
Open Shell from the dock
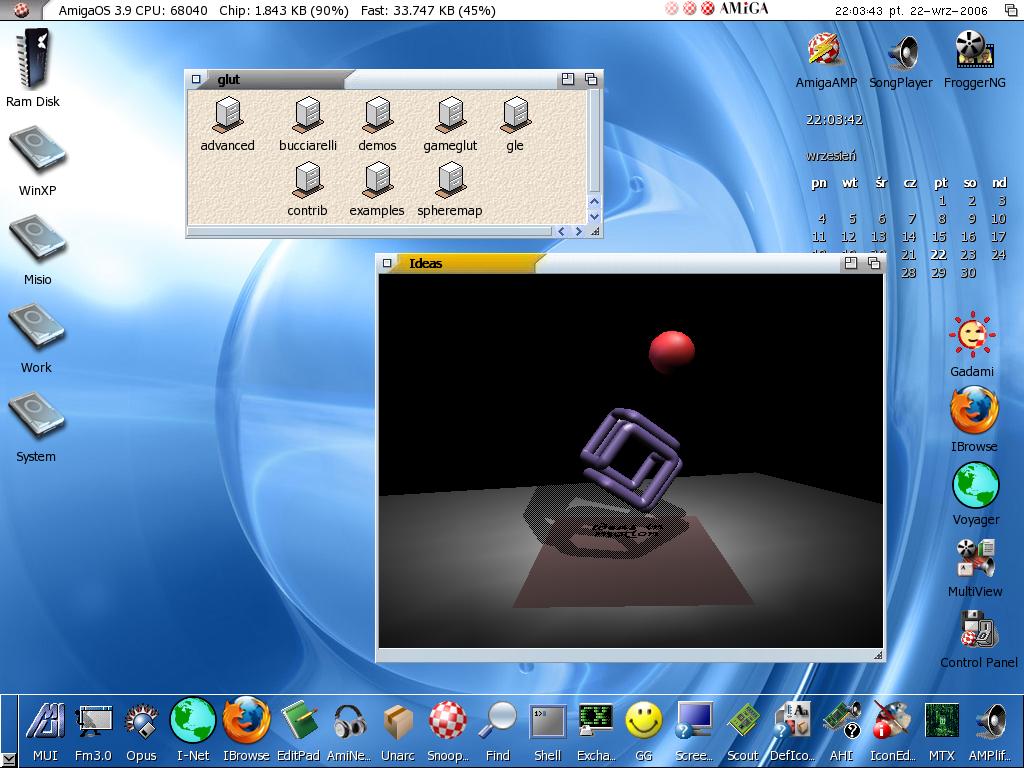(x=547, y=722)
